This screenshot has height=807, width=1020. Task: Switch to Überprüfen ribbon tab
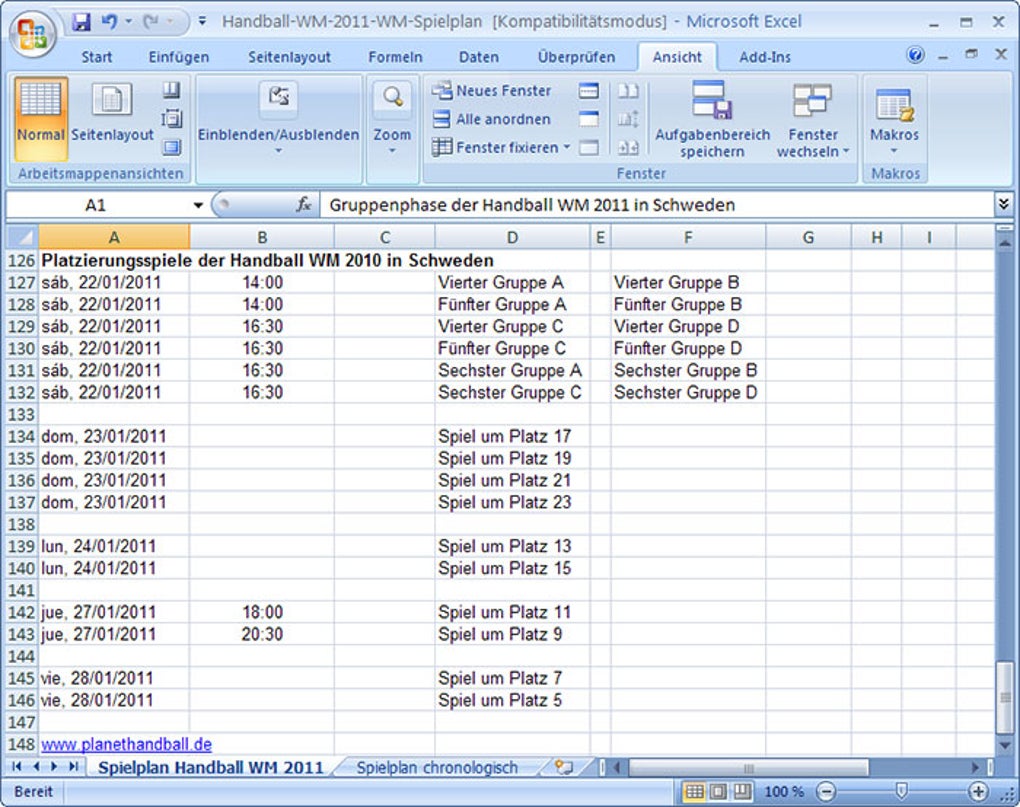pos(576,57)
